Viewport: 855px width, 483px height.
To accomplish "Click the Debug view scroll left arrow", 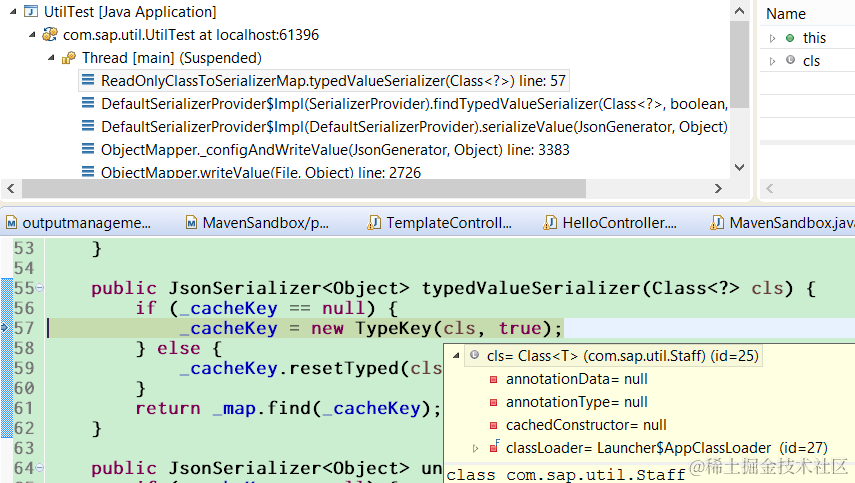I will coord(10,189).
